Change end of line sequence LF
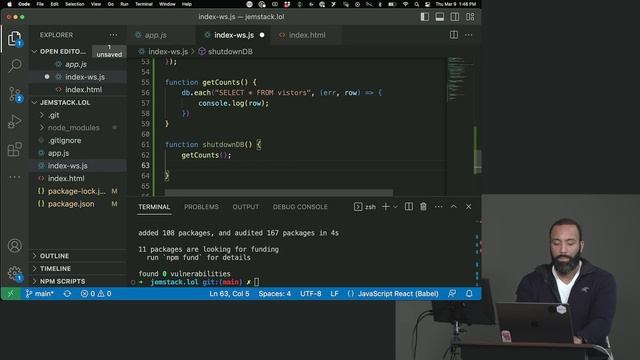This screenshot has width=640, height=360. point(334,294)
